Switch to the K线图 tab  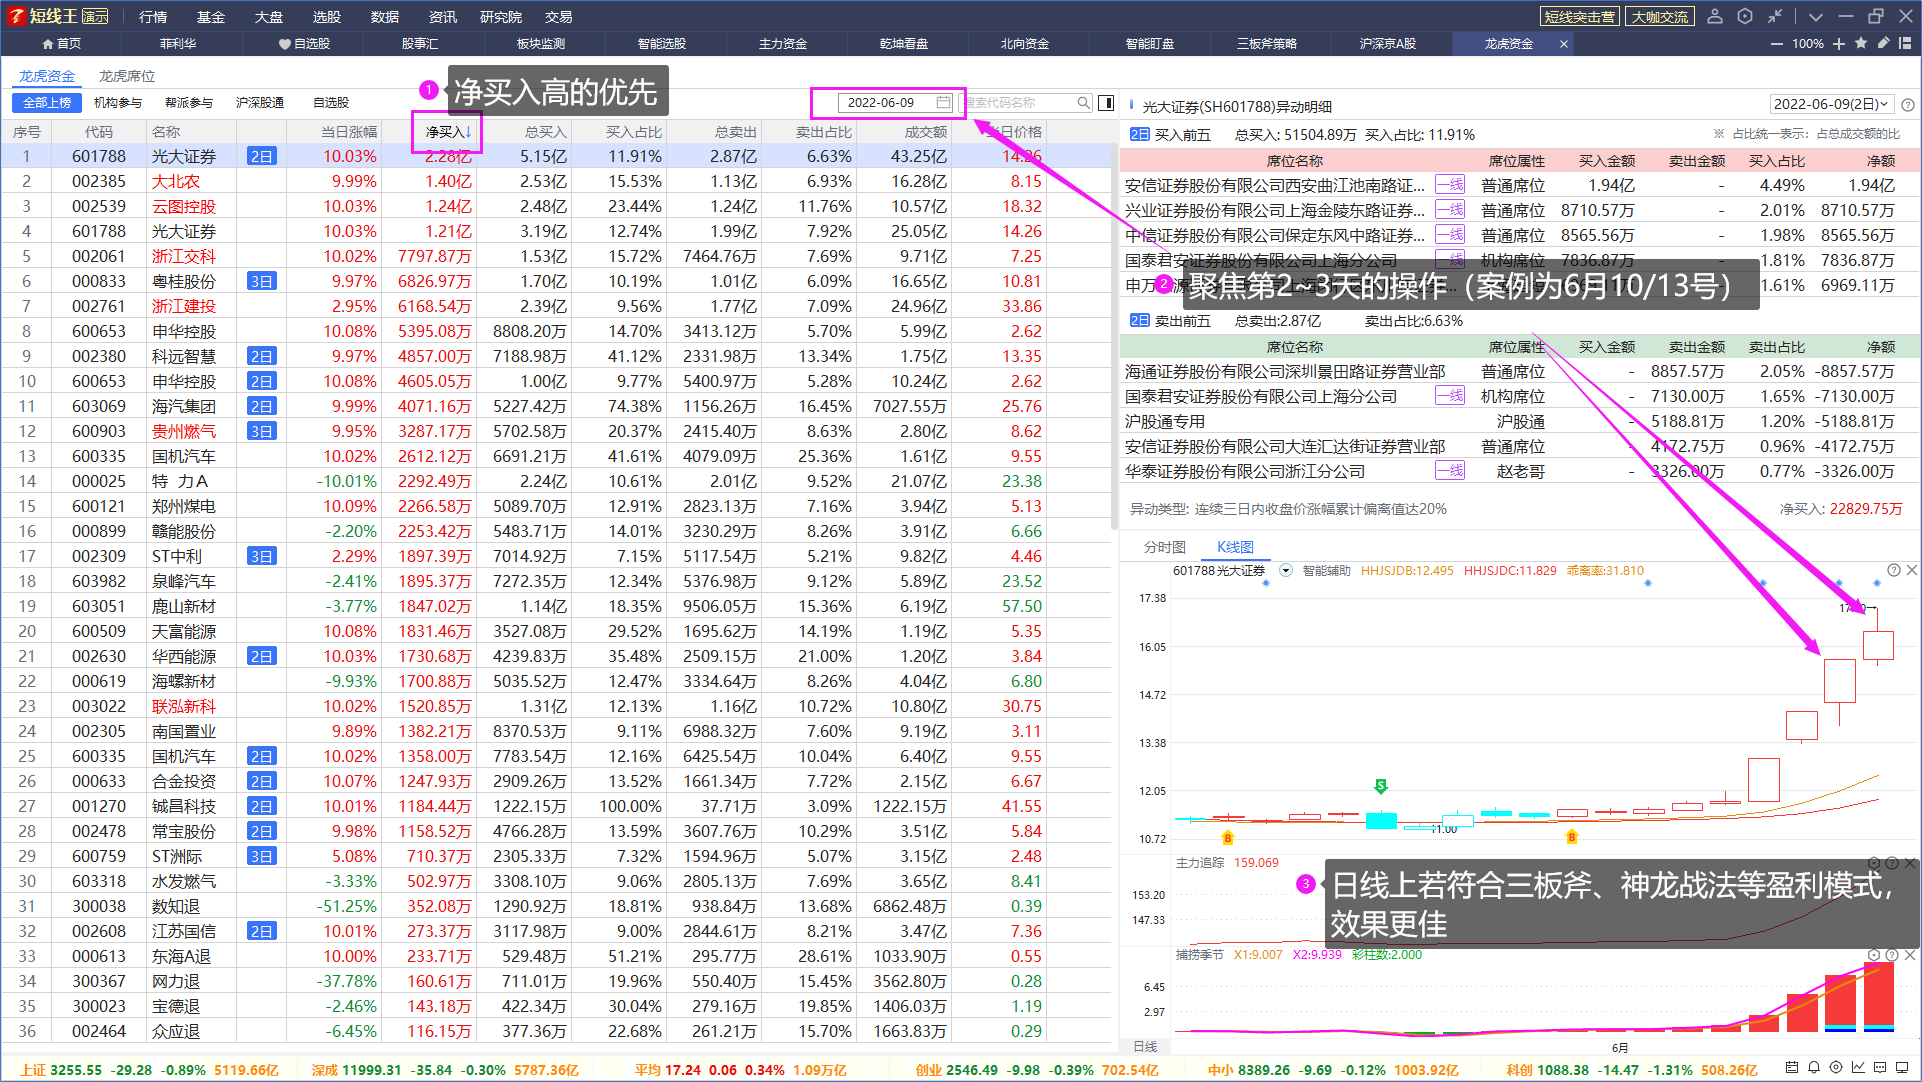click(1235, 547)
